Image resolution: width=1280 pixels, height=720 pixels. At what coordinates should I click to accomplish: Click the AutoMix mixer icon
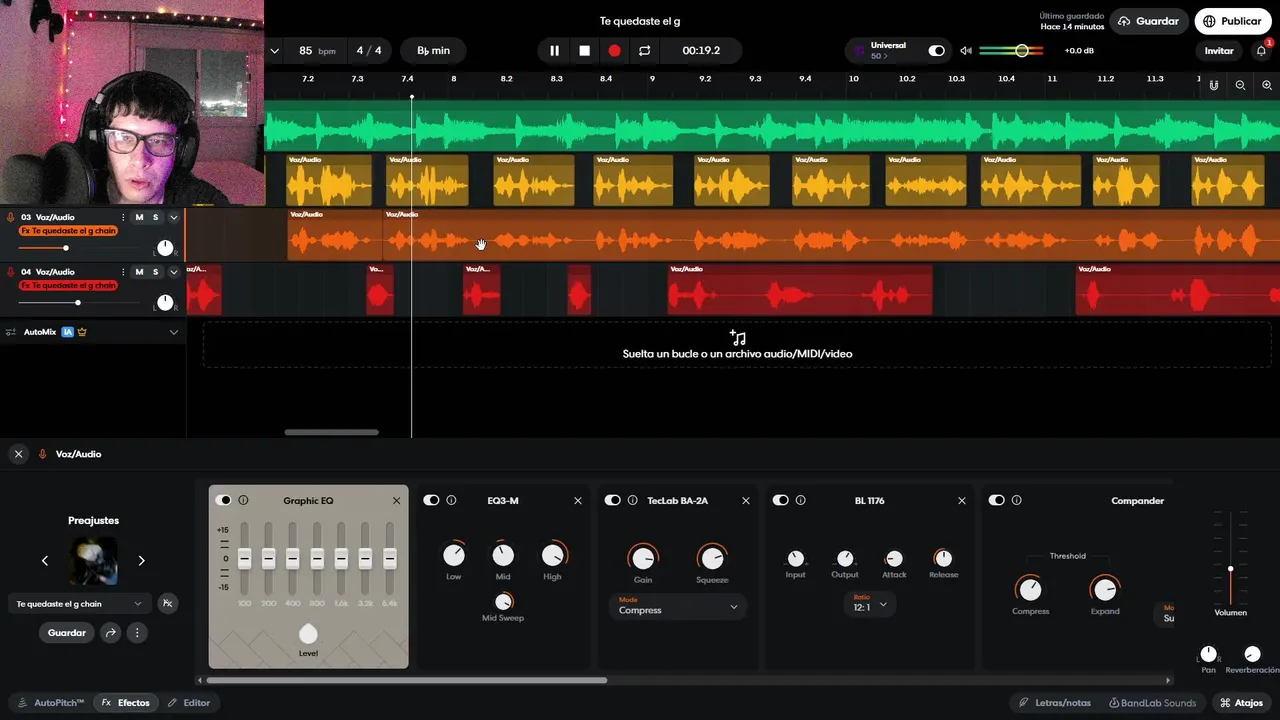click(11, 332)
